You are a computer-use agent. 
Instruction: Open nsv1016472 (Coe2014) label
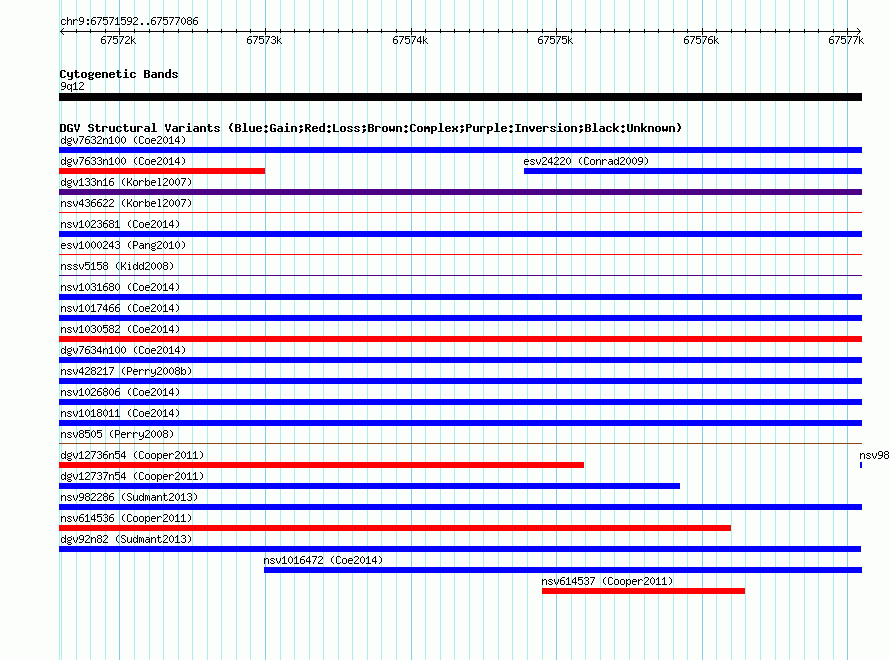coord(323,560)
